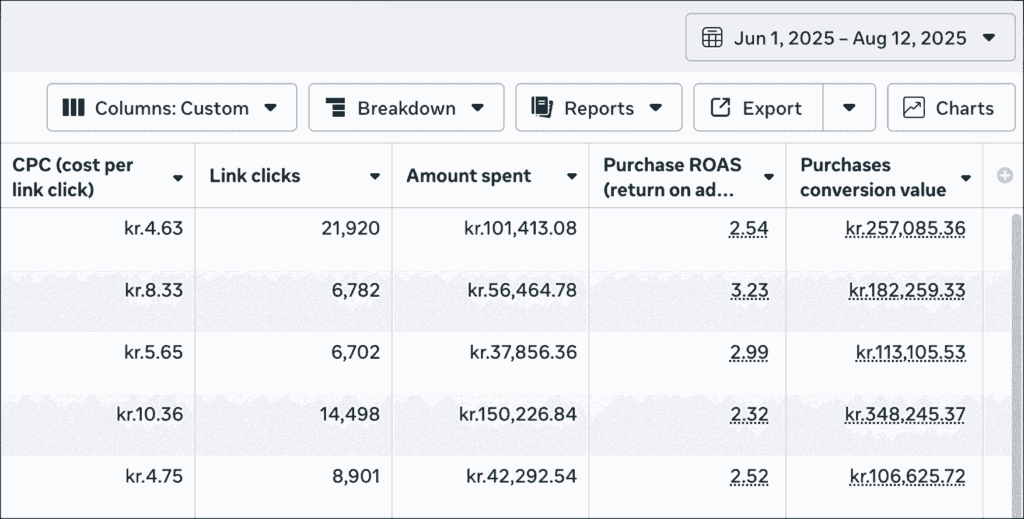
Task: Click the Breakdown stacked-bars icon
Action: tap(335, 108)
